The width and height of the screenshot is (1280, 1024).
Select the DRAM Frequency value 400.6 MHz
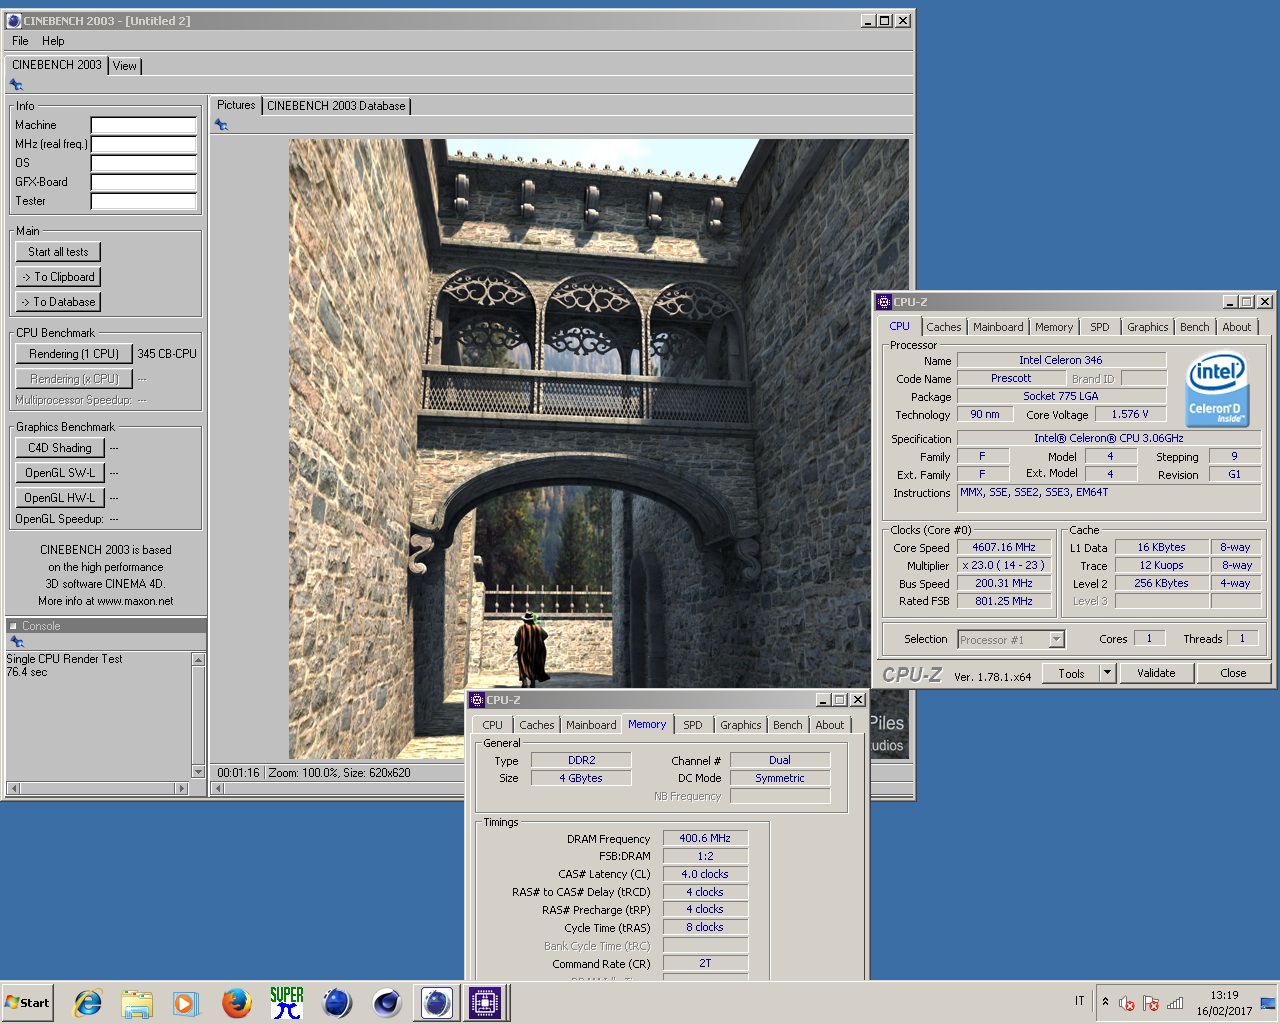pyautogui.click(x=705, y=838)
